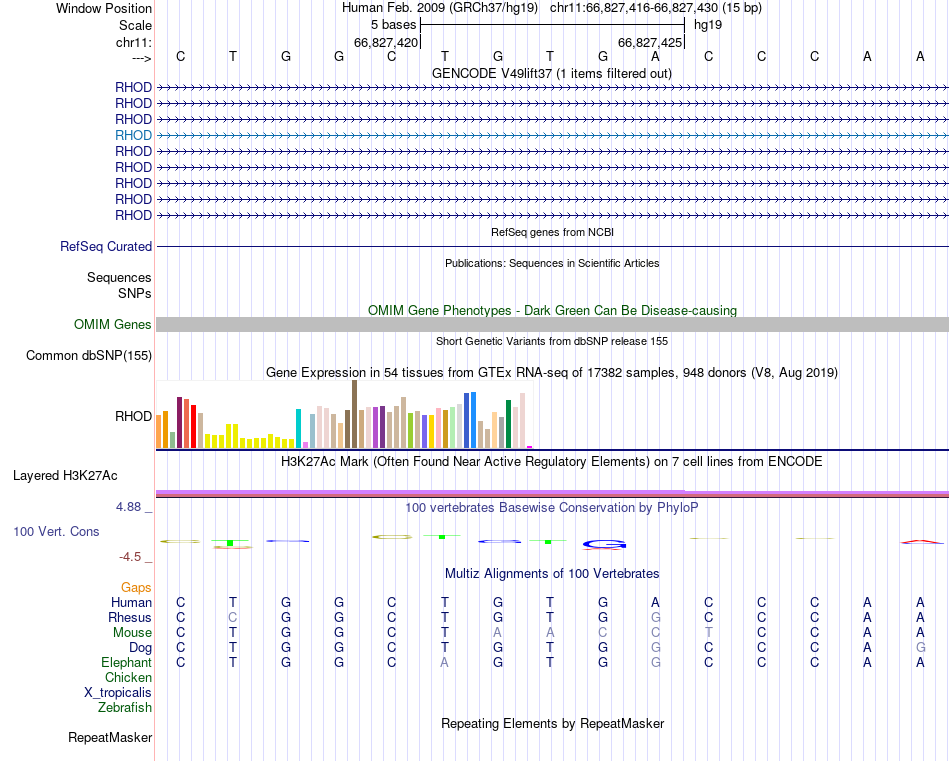950x761 pixels.
Task: Click the light-blue highlighted RHOD transcript label
Action: (133, 135)
